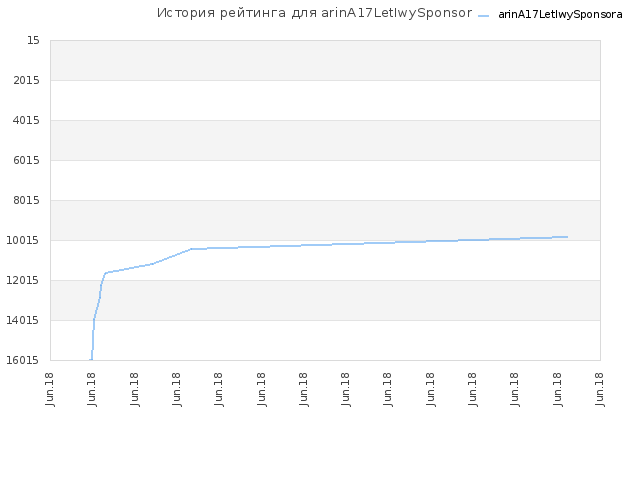Click the right end of the rating line
This screenshot has width=640, height=480.
pos(567,237)
